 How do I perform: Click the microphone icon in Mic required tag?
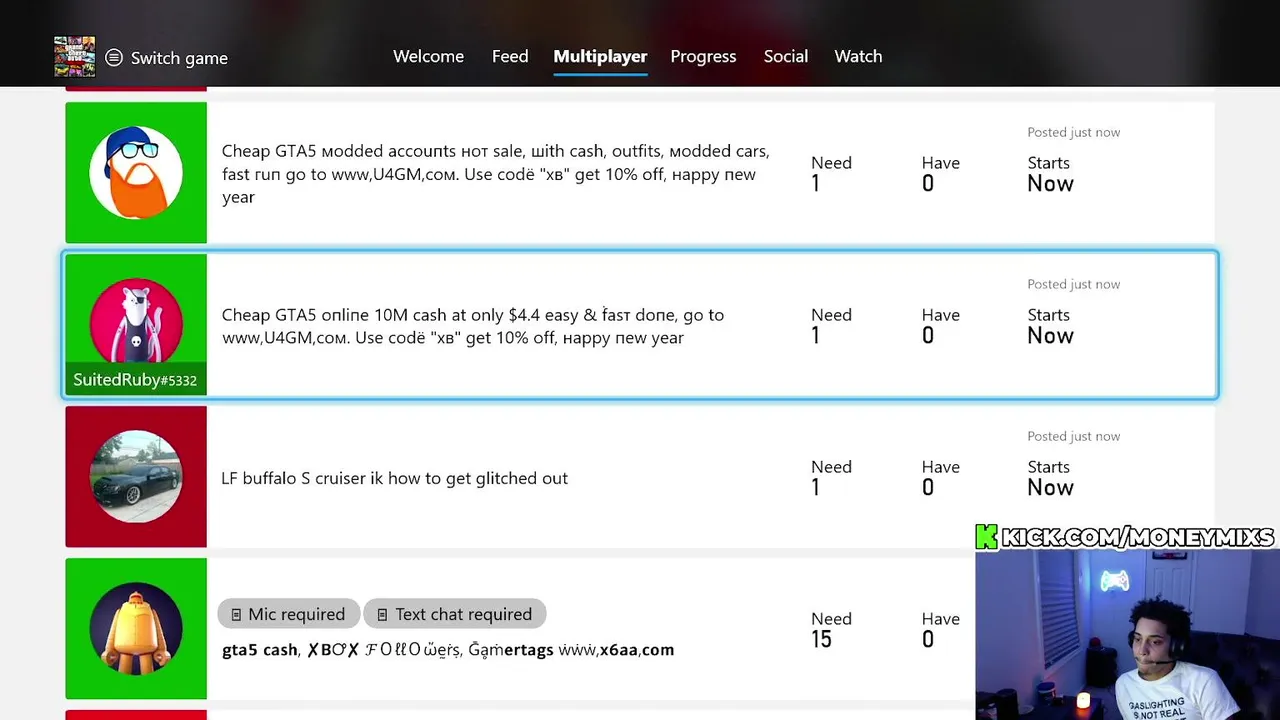click(x=236, y=615)
